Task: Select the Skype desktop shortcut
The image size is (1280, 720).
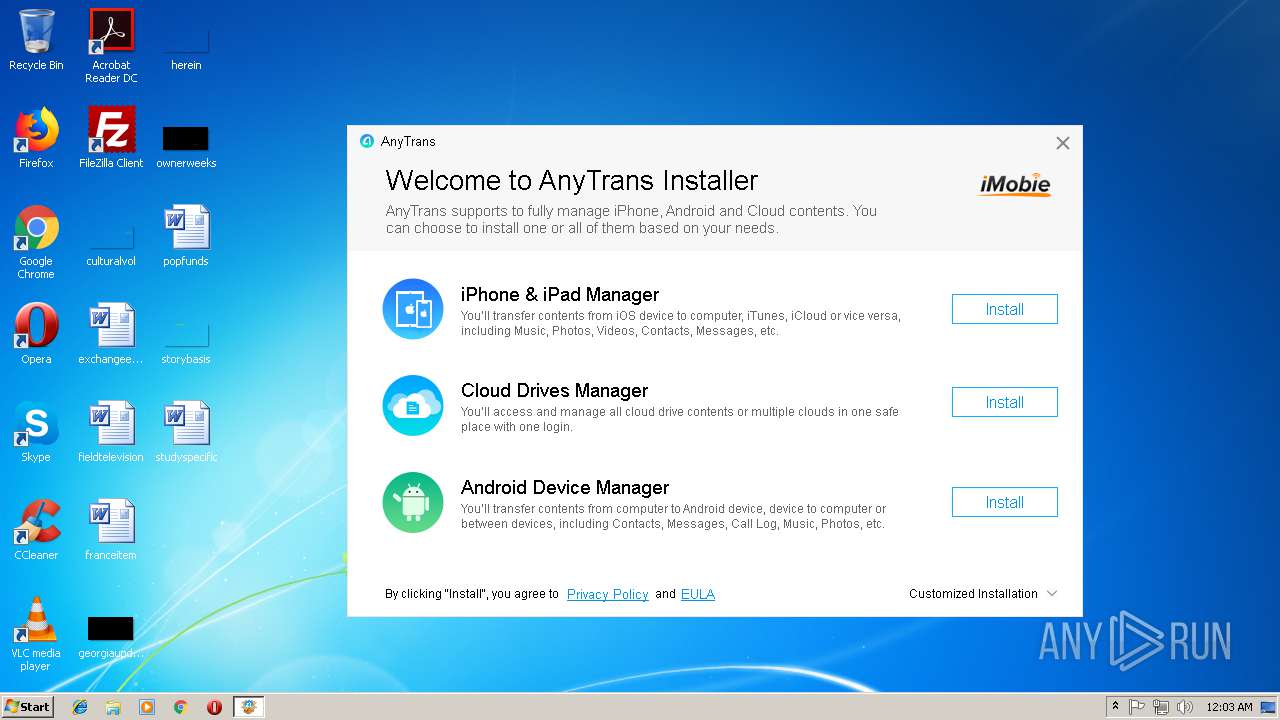Action: tap(36, 432)
